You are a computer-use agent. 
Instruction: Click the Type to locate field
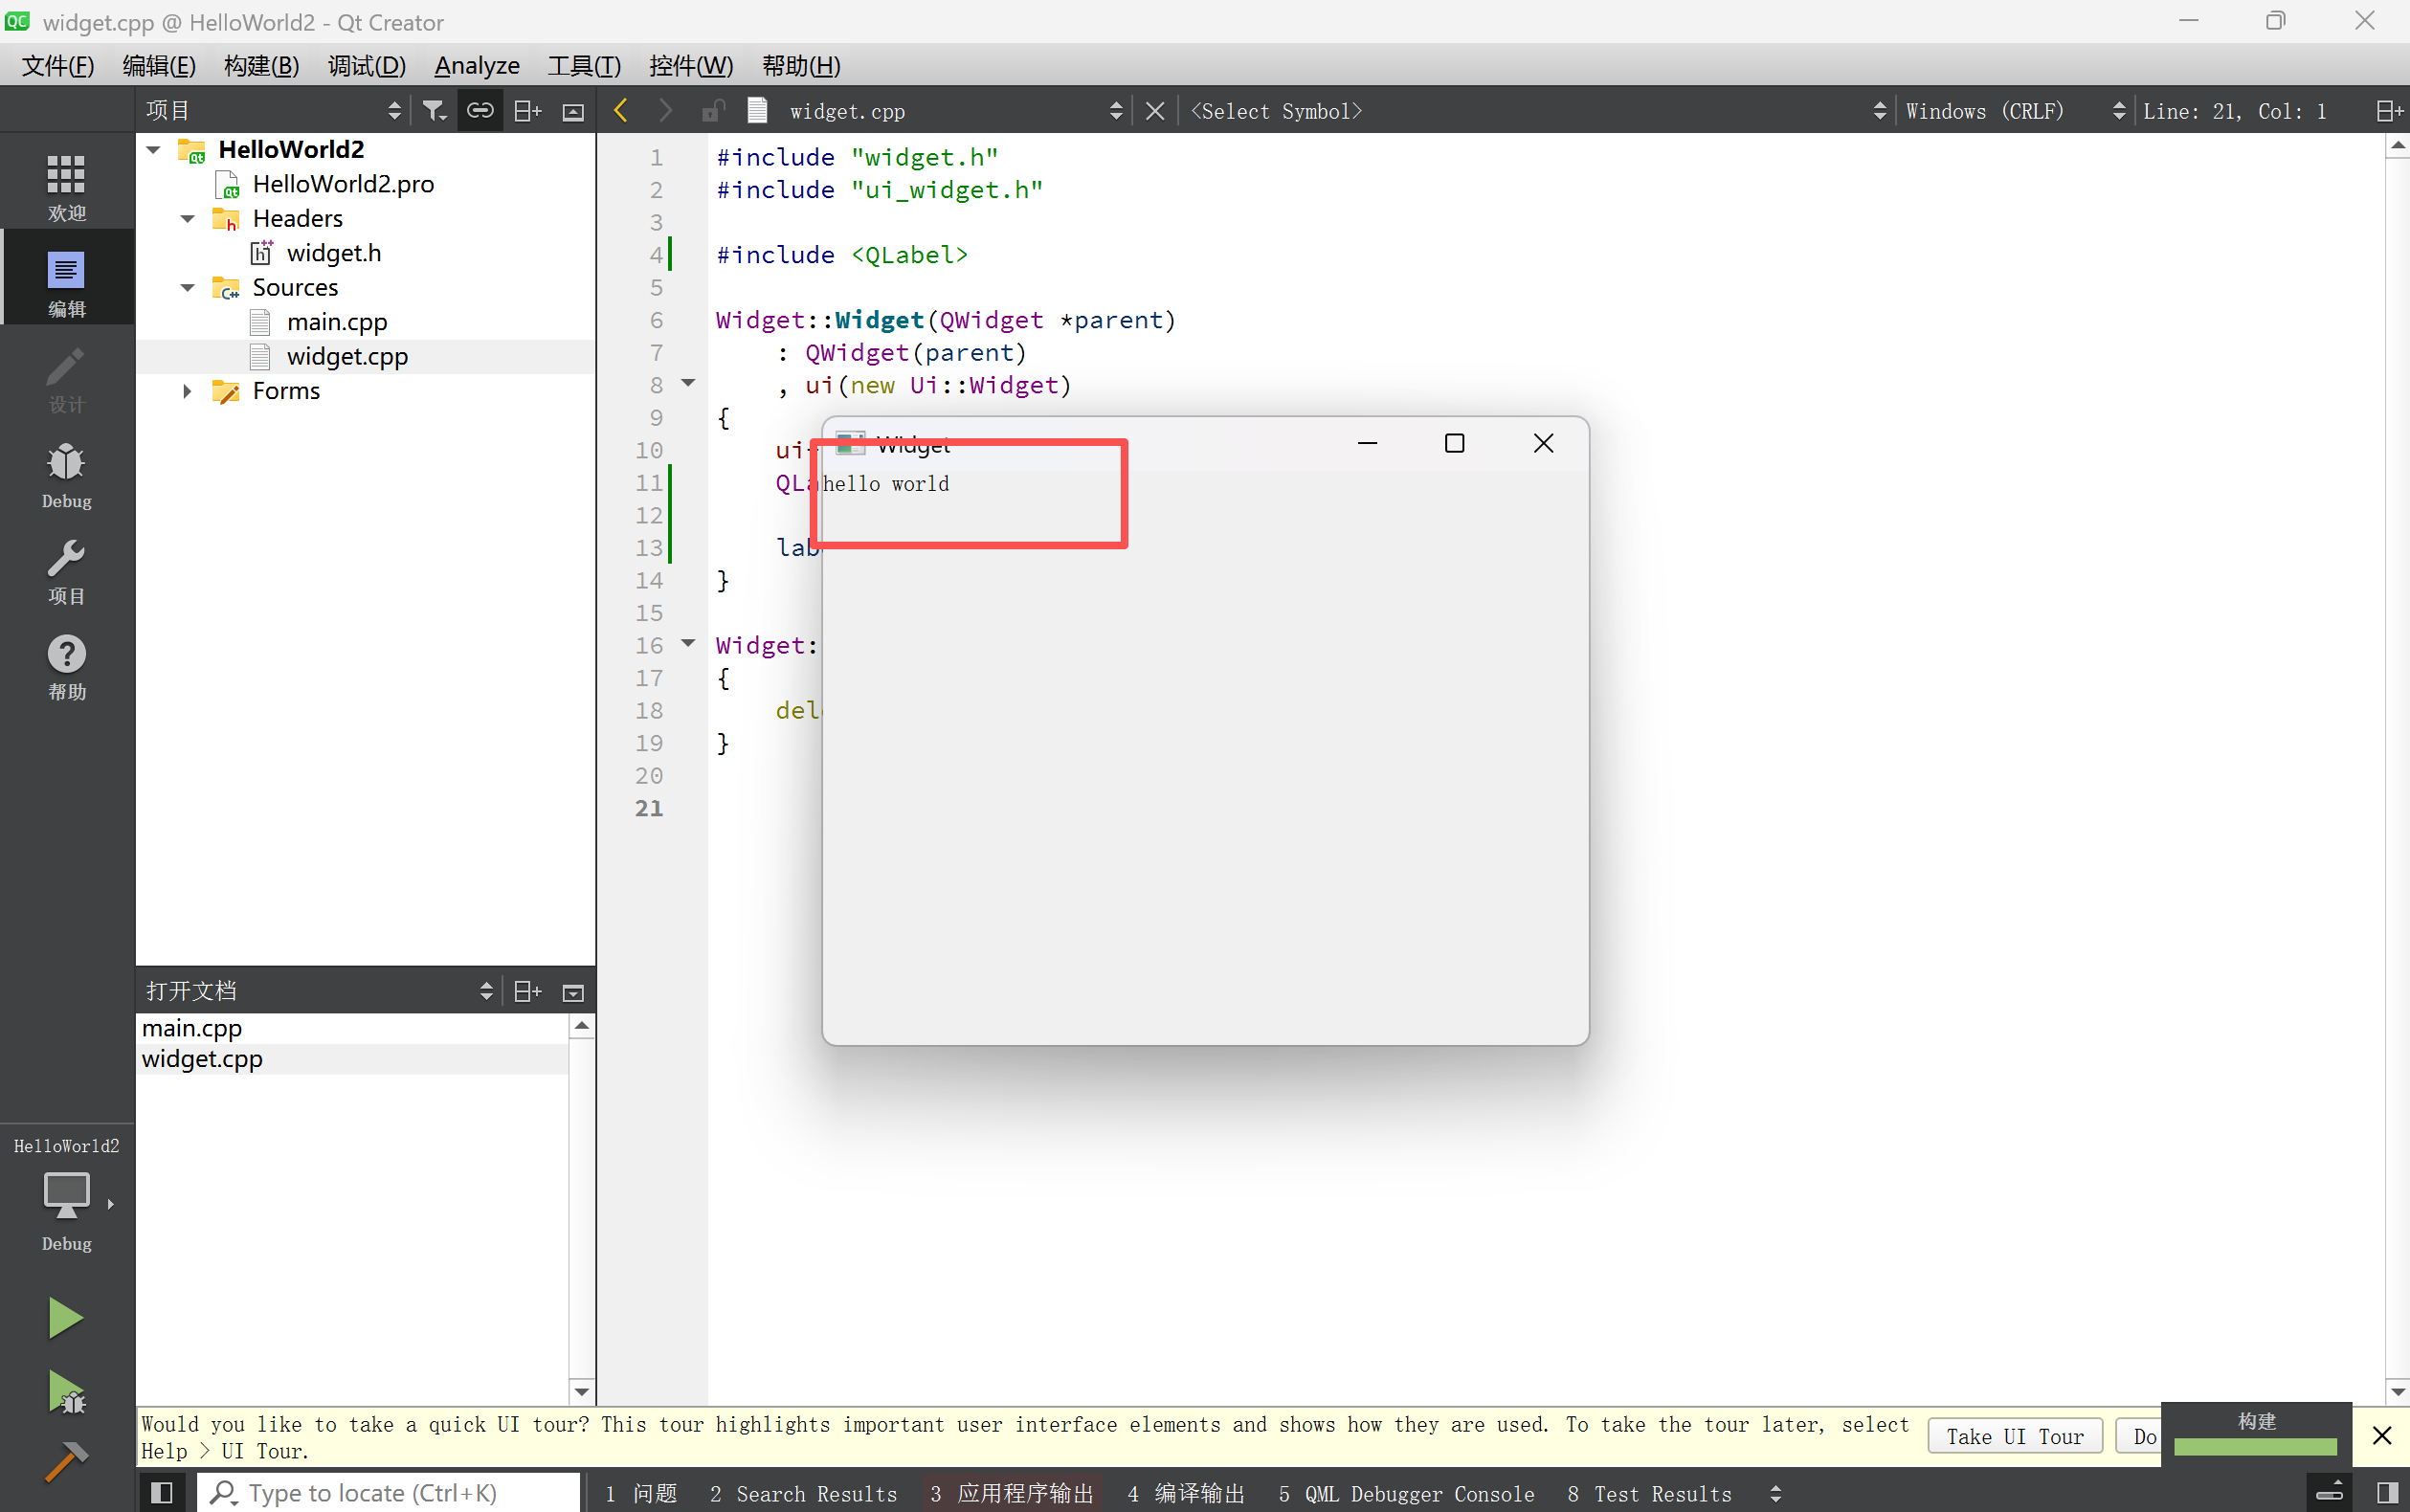(x=390, y=1493)
